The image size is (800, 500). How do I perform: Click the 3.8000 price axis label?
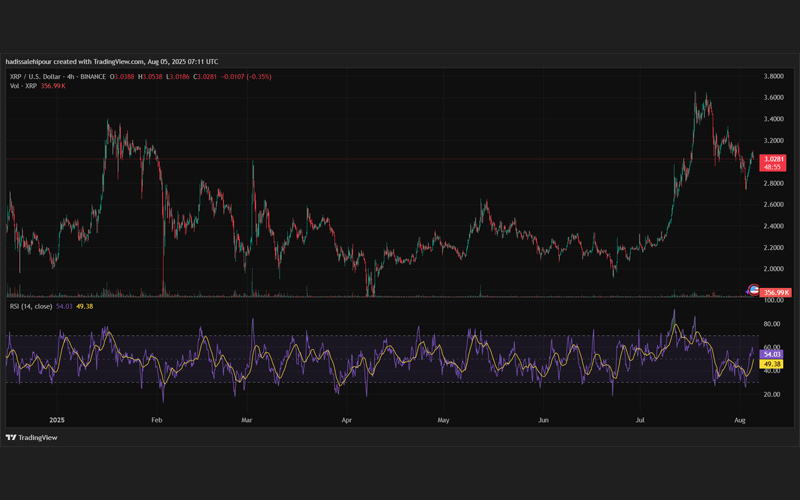coord(773,76)
